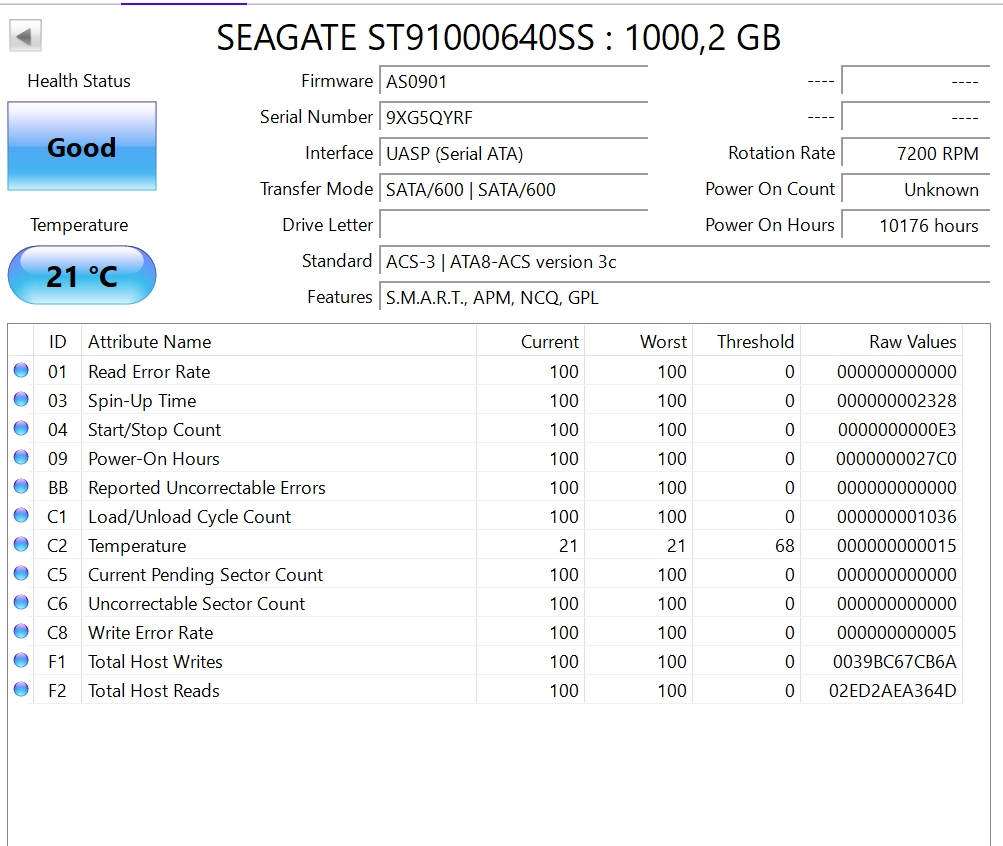Viewport: 1003px width, 846px height.
Task: Select the Total Host Reads attribute name
Action: tap(154, 691)
